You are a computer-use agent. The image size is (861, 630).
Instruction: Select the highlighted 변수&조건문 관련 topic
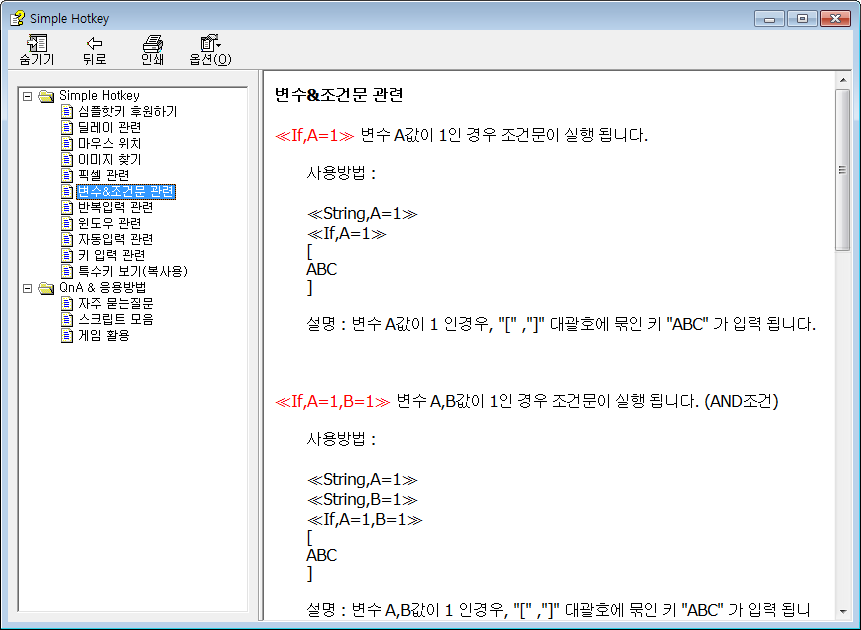[126, 192]
